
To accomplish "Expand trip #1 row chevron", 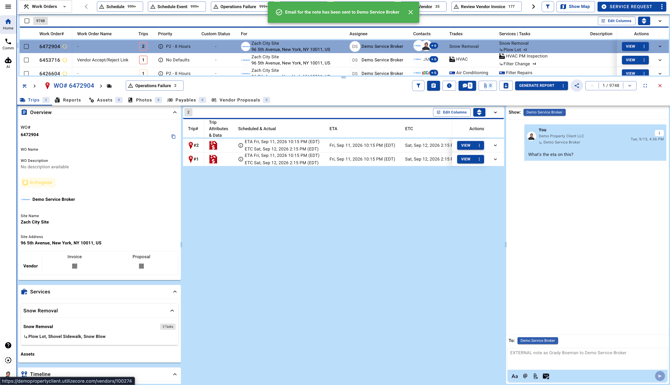I will coord(495,159).
